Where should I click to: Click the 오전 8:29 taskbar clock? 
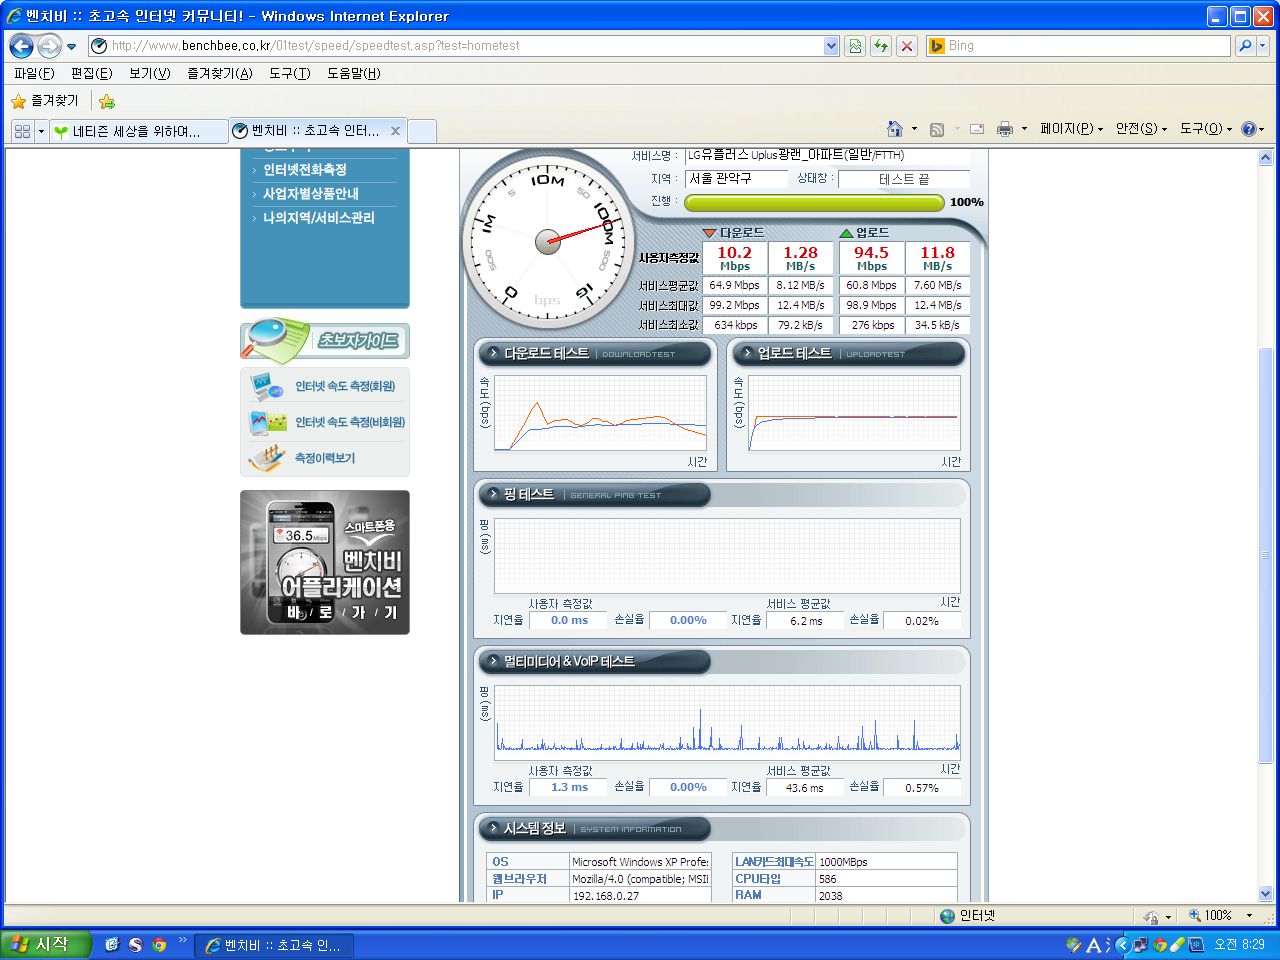point(1239,945)
